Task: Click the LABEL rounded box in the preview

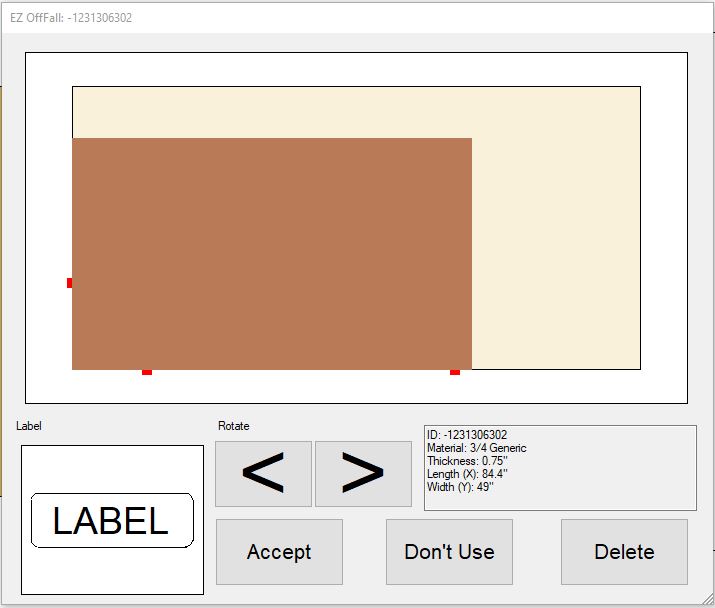Action: (111, 521)
